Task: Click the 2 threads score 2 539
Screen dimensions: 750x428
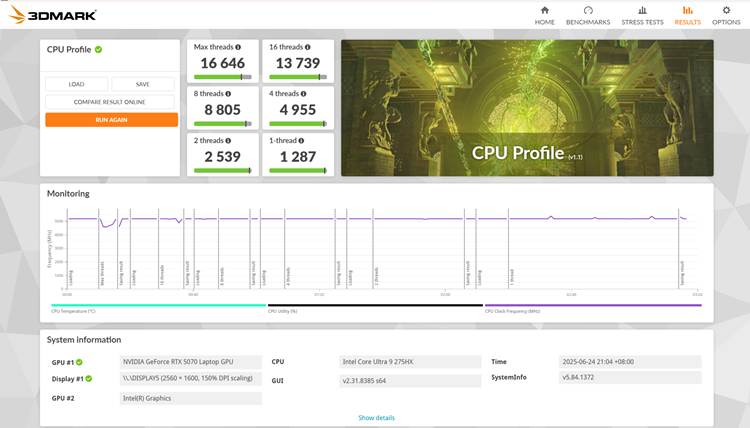Action: tap(222, 157)
